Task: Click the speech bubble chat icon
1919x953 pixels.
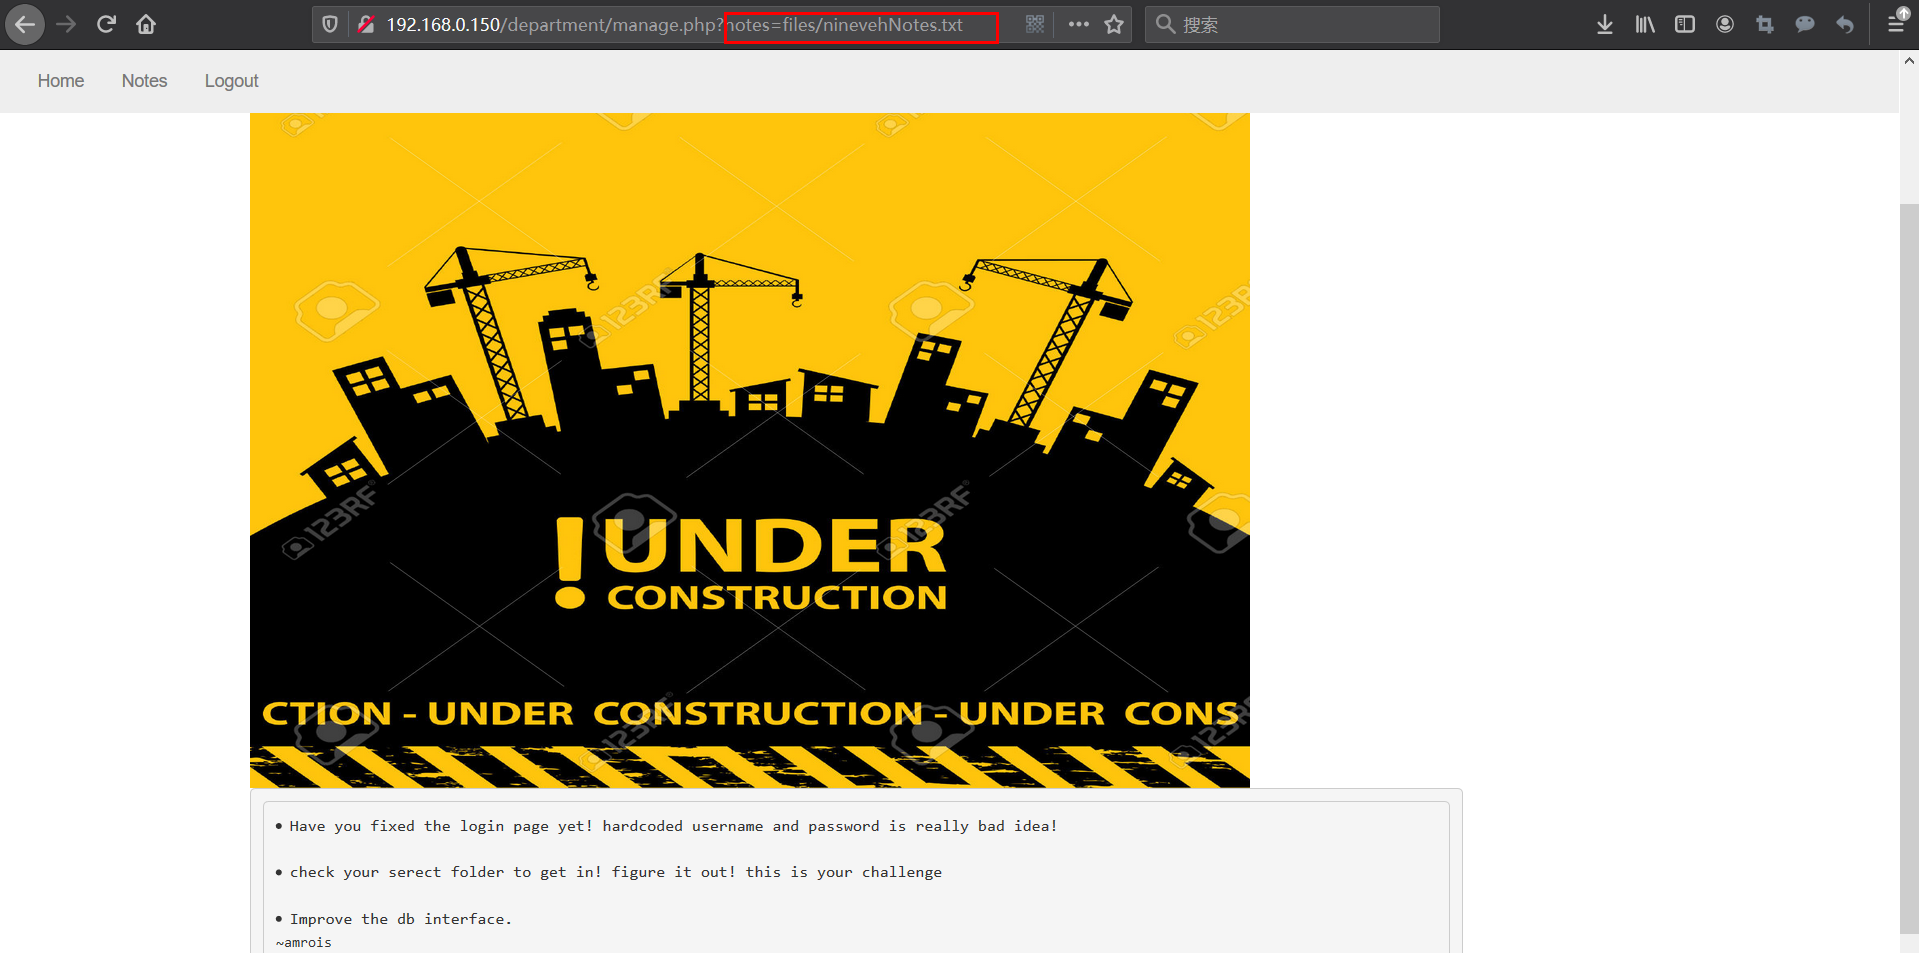Action: coord(1805,24)
